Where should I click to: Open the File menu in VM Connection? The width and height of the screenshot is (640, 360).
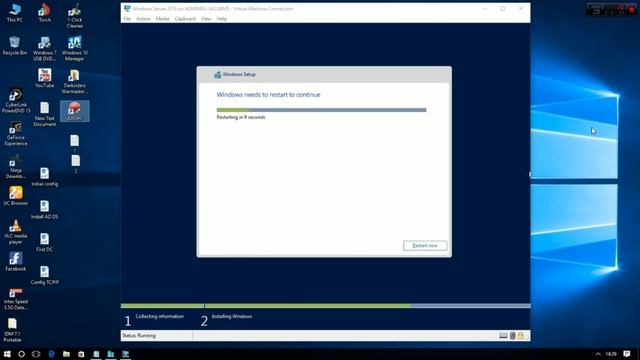click(127, 19)
